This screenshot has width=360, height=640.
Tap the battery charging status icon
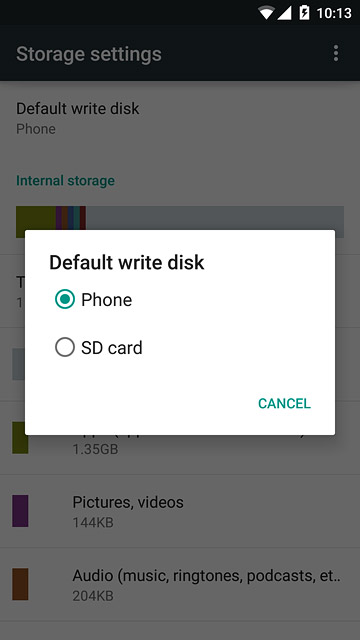[x=304, y=13]
